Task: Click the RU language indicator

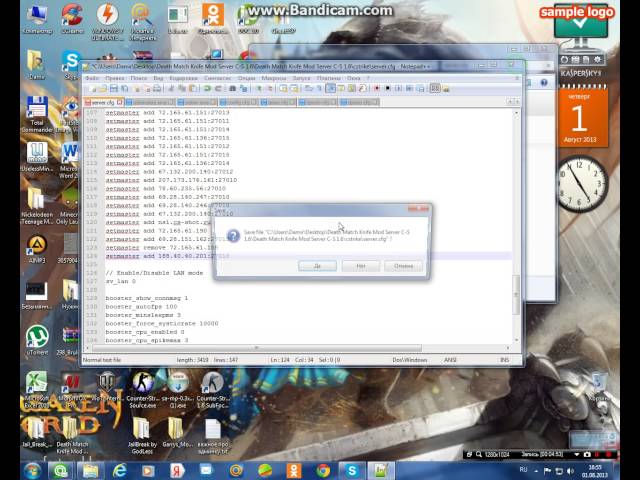Action: click(x=523, y=470)
